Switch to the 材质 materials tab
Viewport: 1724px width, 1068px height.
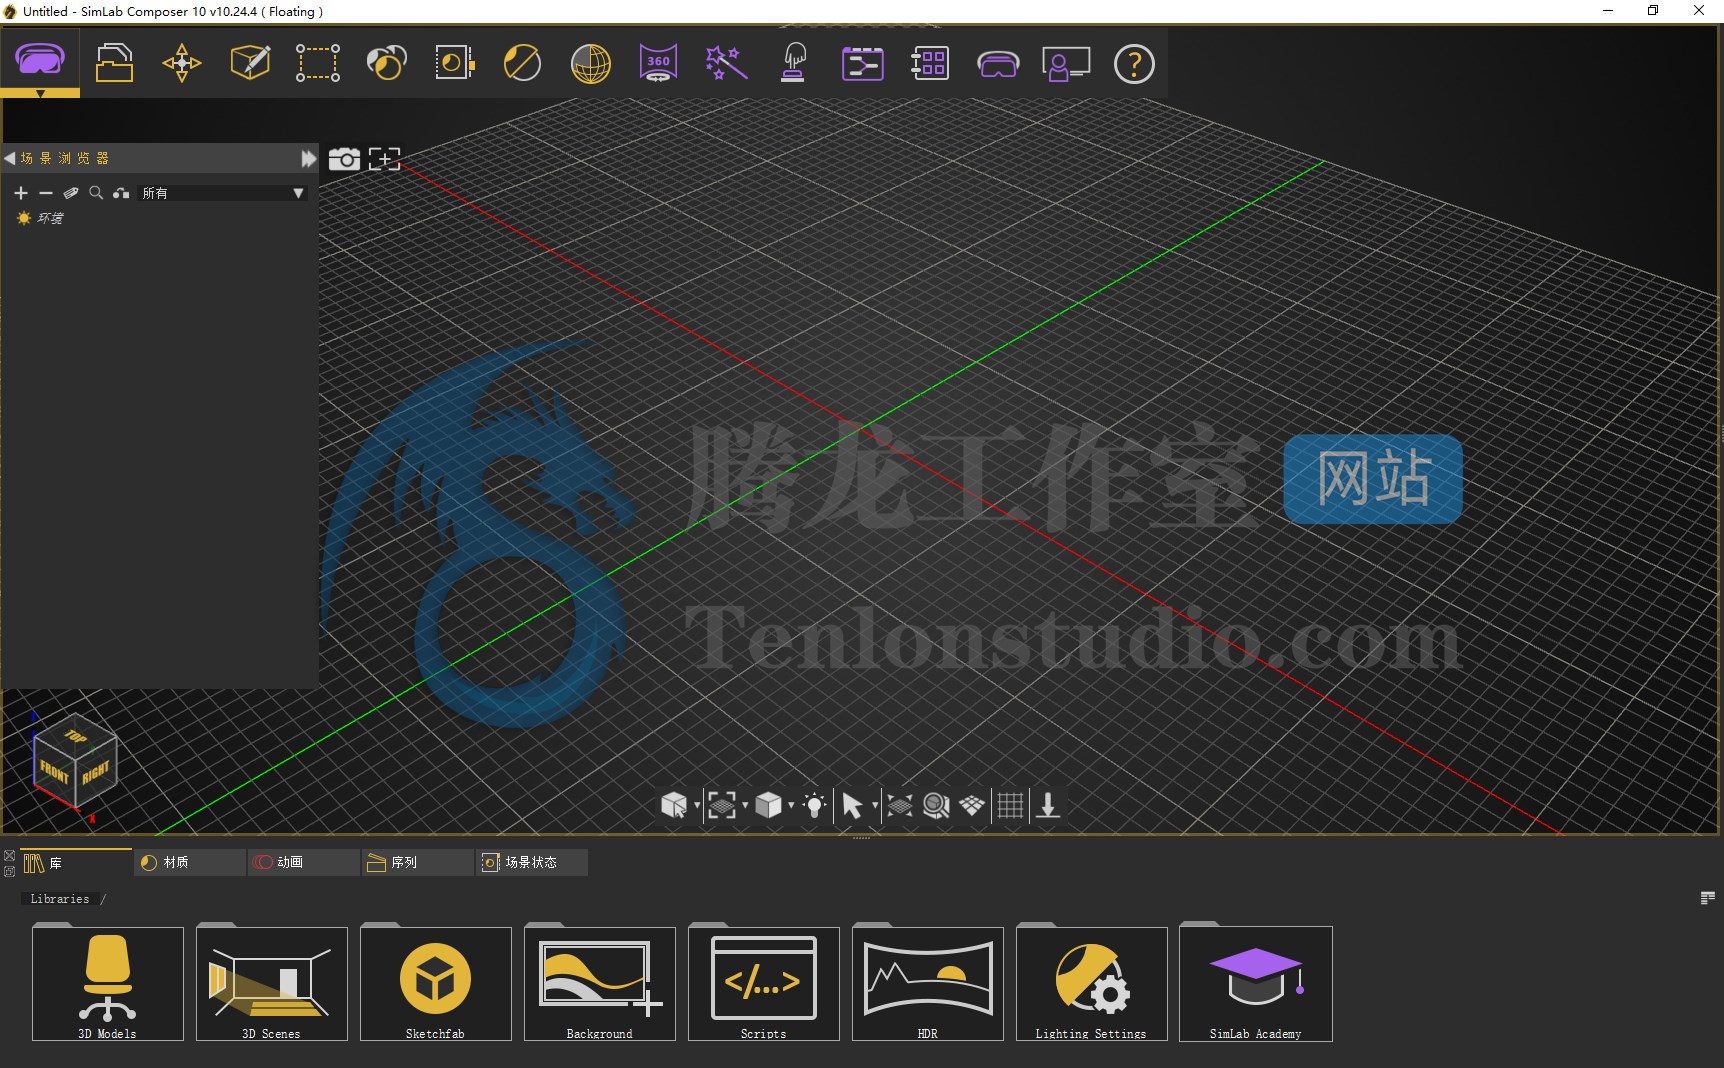pos(190,862)
